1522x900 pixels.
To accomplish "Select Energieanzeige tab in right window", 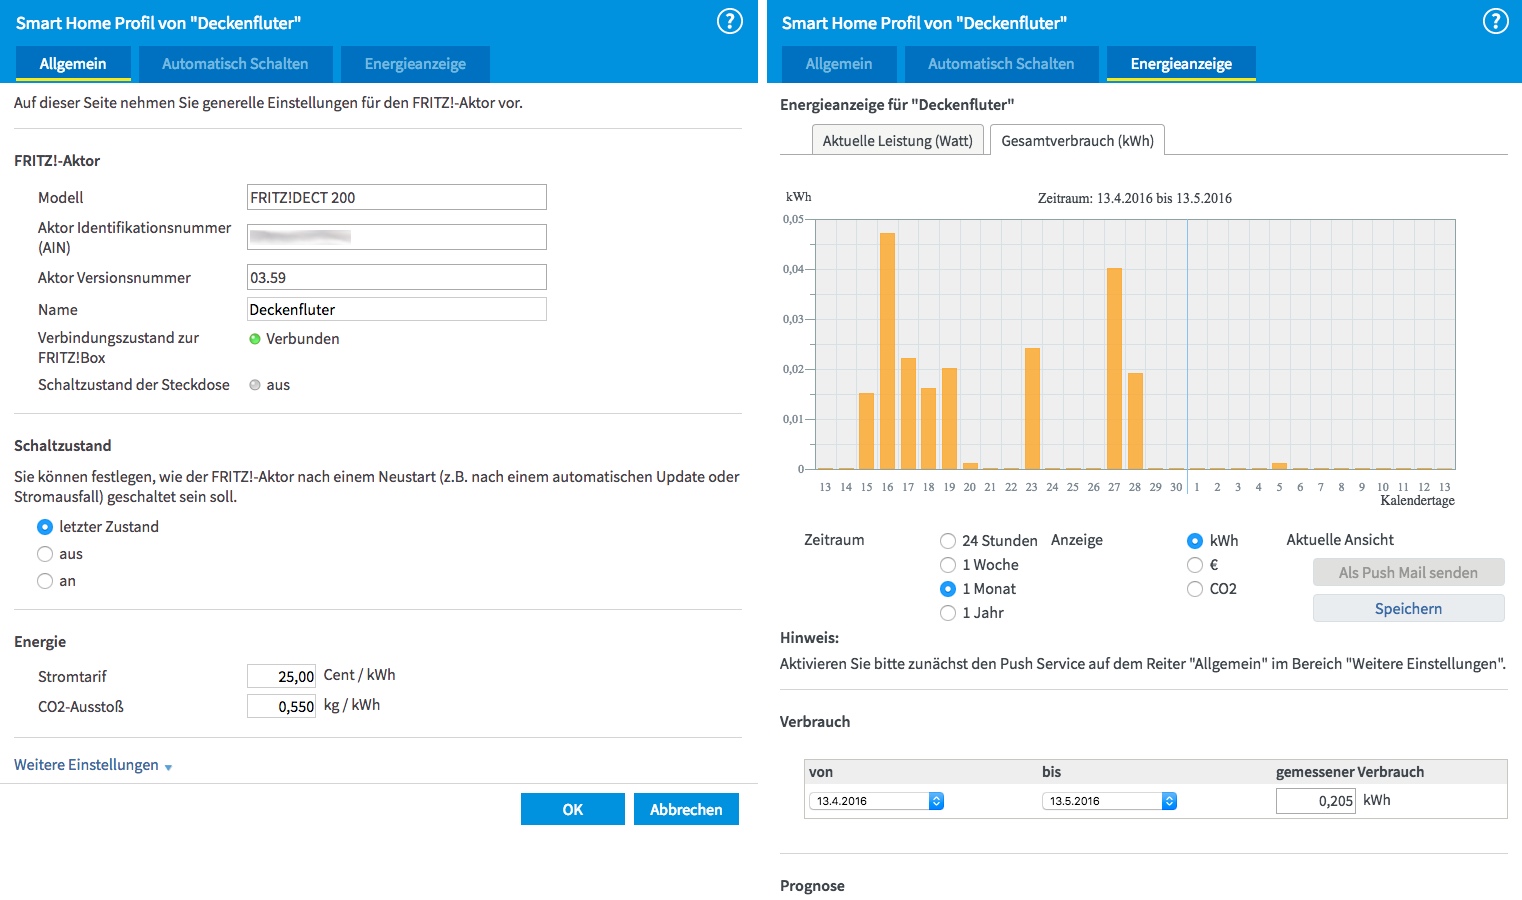I will (x=1181, y=64).
